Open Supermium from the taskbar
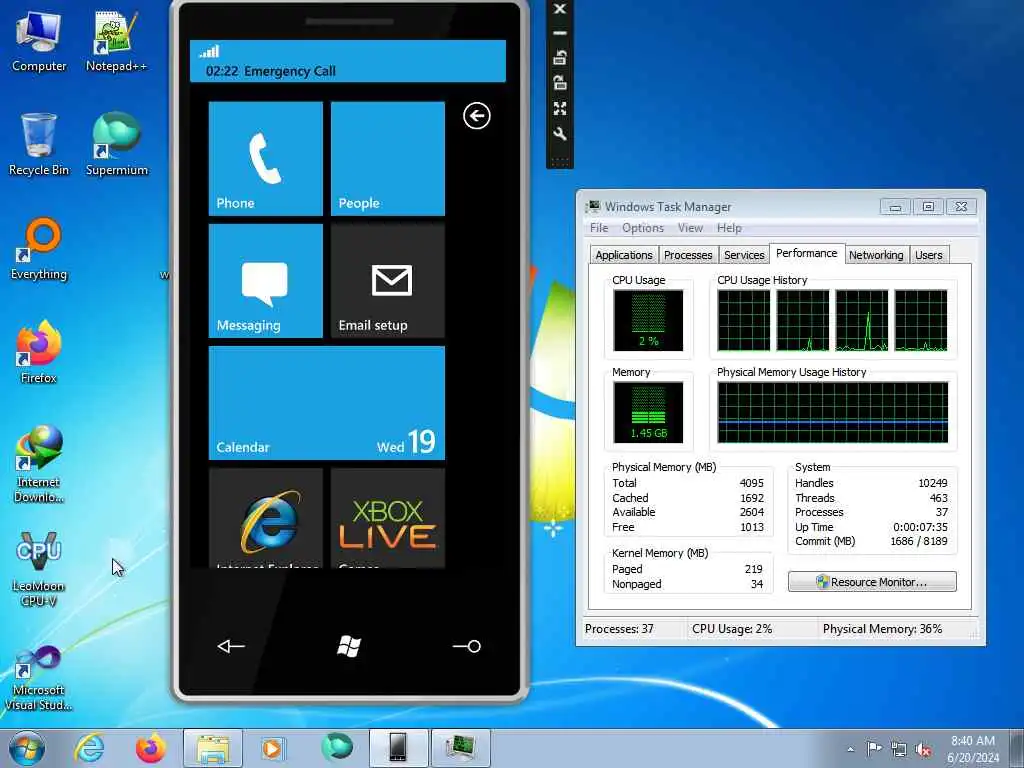 337,748
